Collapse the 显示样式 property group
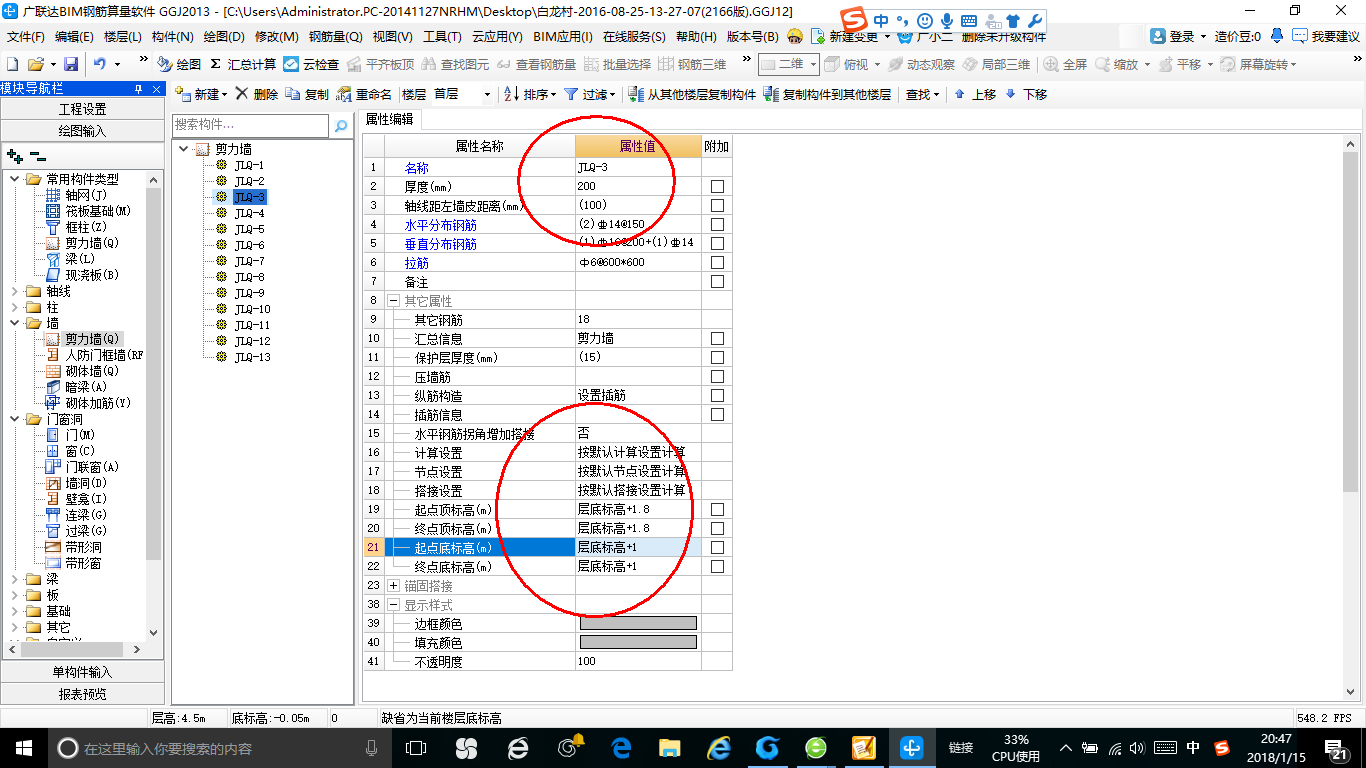1366x768 pixels. tap(394, 605)
